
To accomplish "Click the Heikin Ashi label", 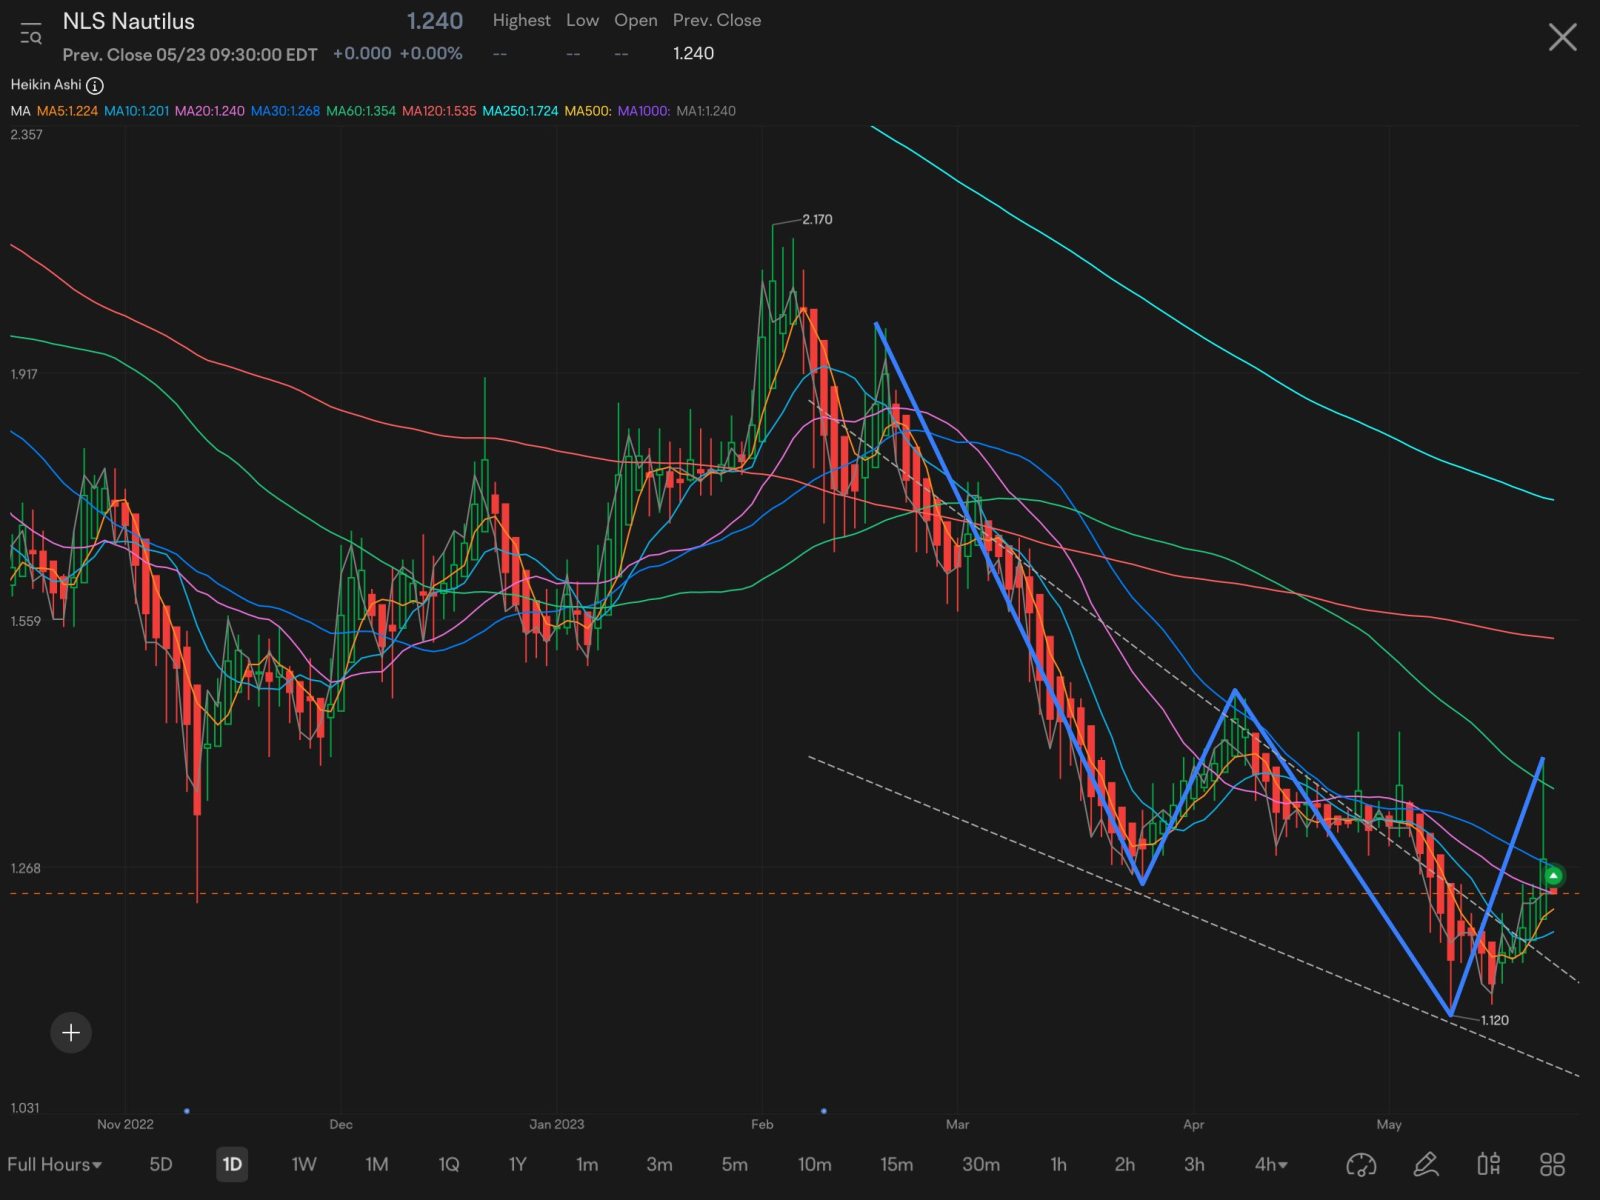I will pos(46,85).
